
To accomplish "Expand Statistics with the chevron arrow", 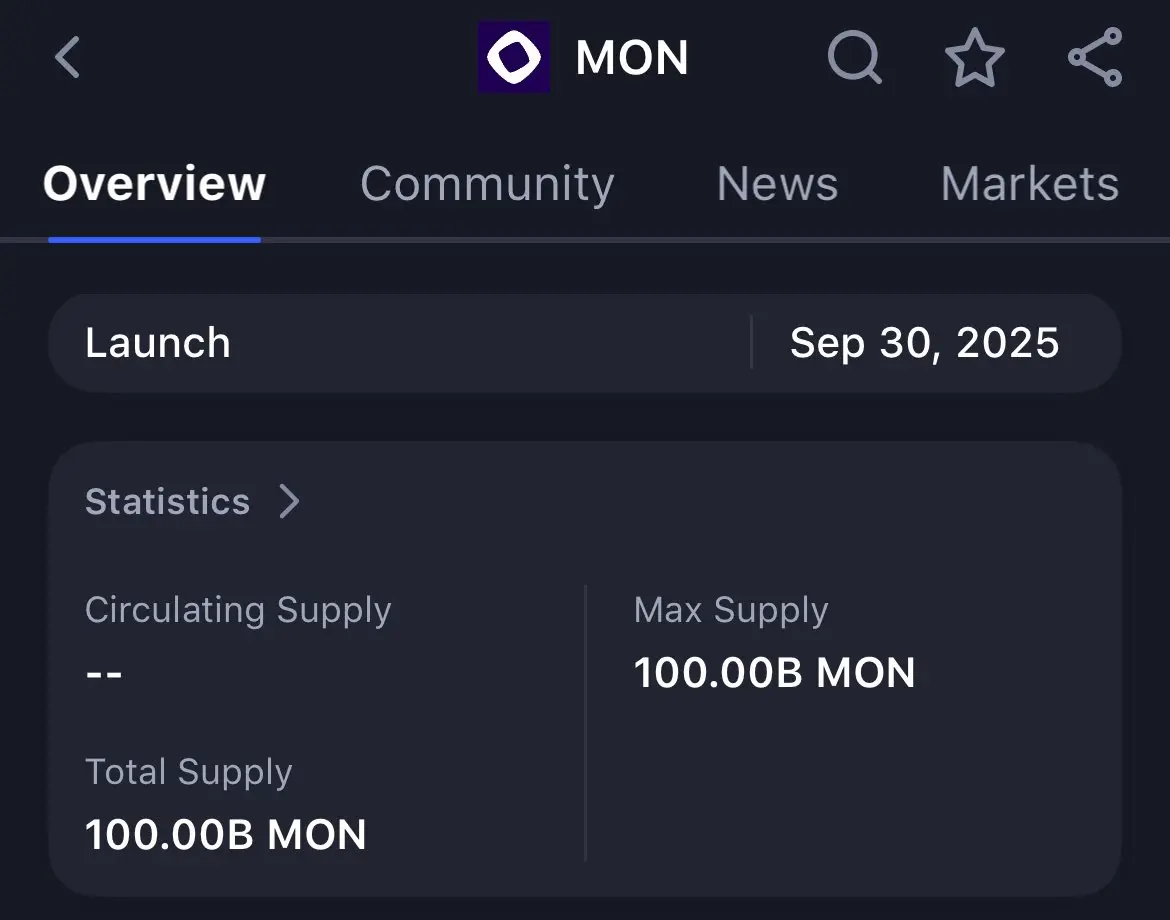I will pyautogui.click(x=290, y=501).
